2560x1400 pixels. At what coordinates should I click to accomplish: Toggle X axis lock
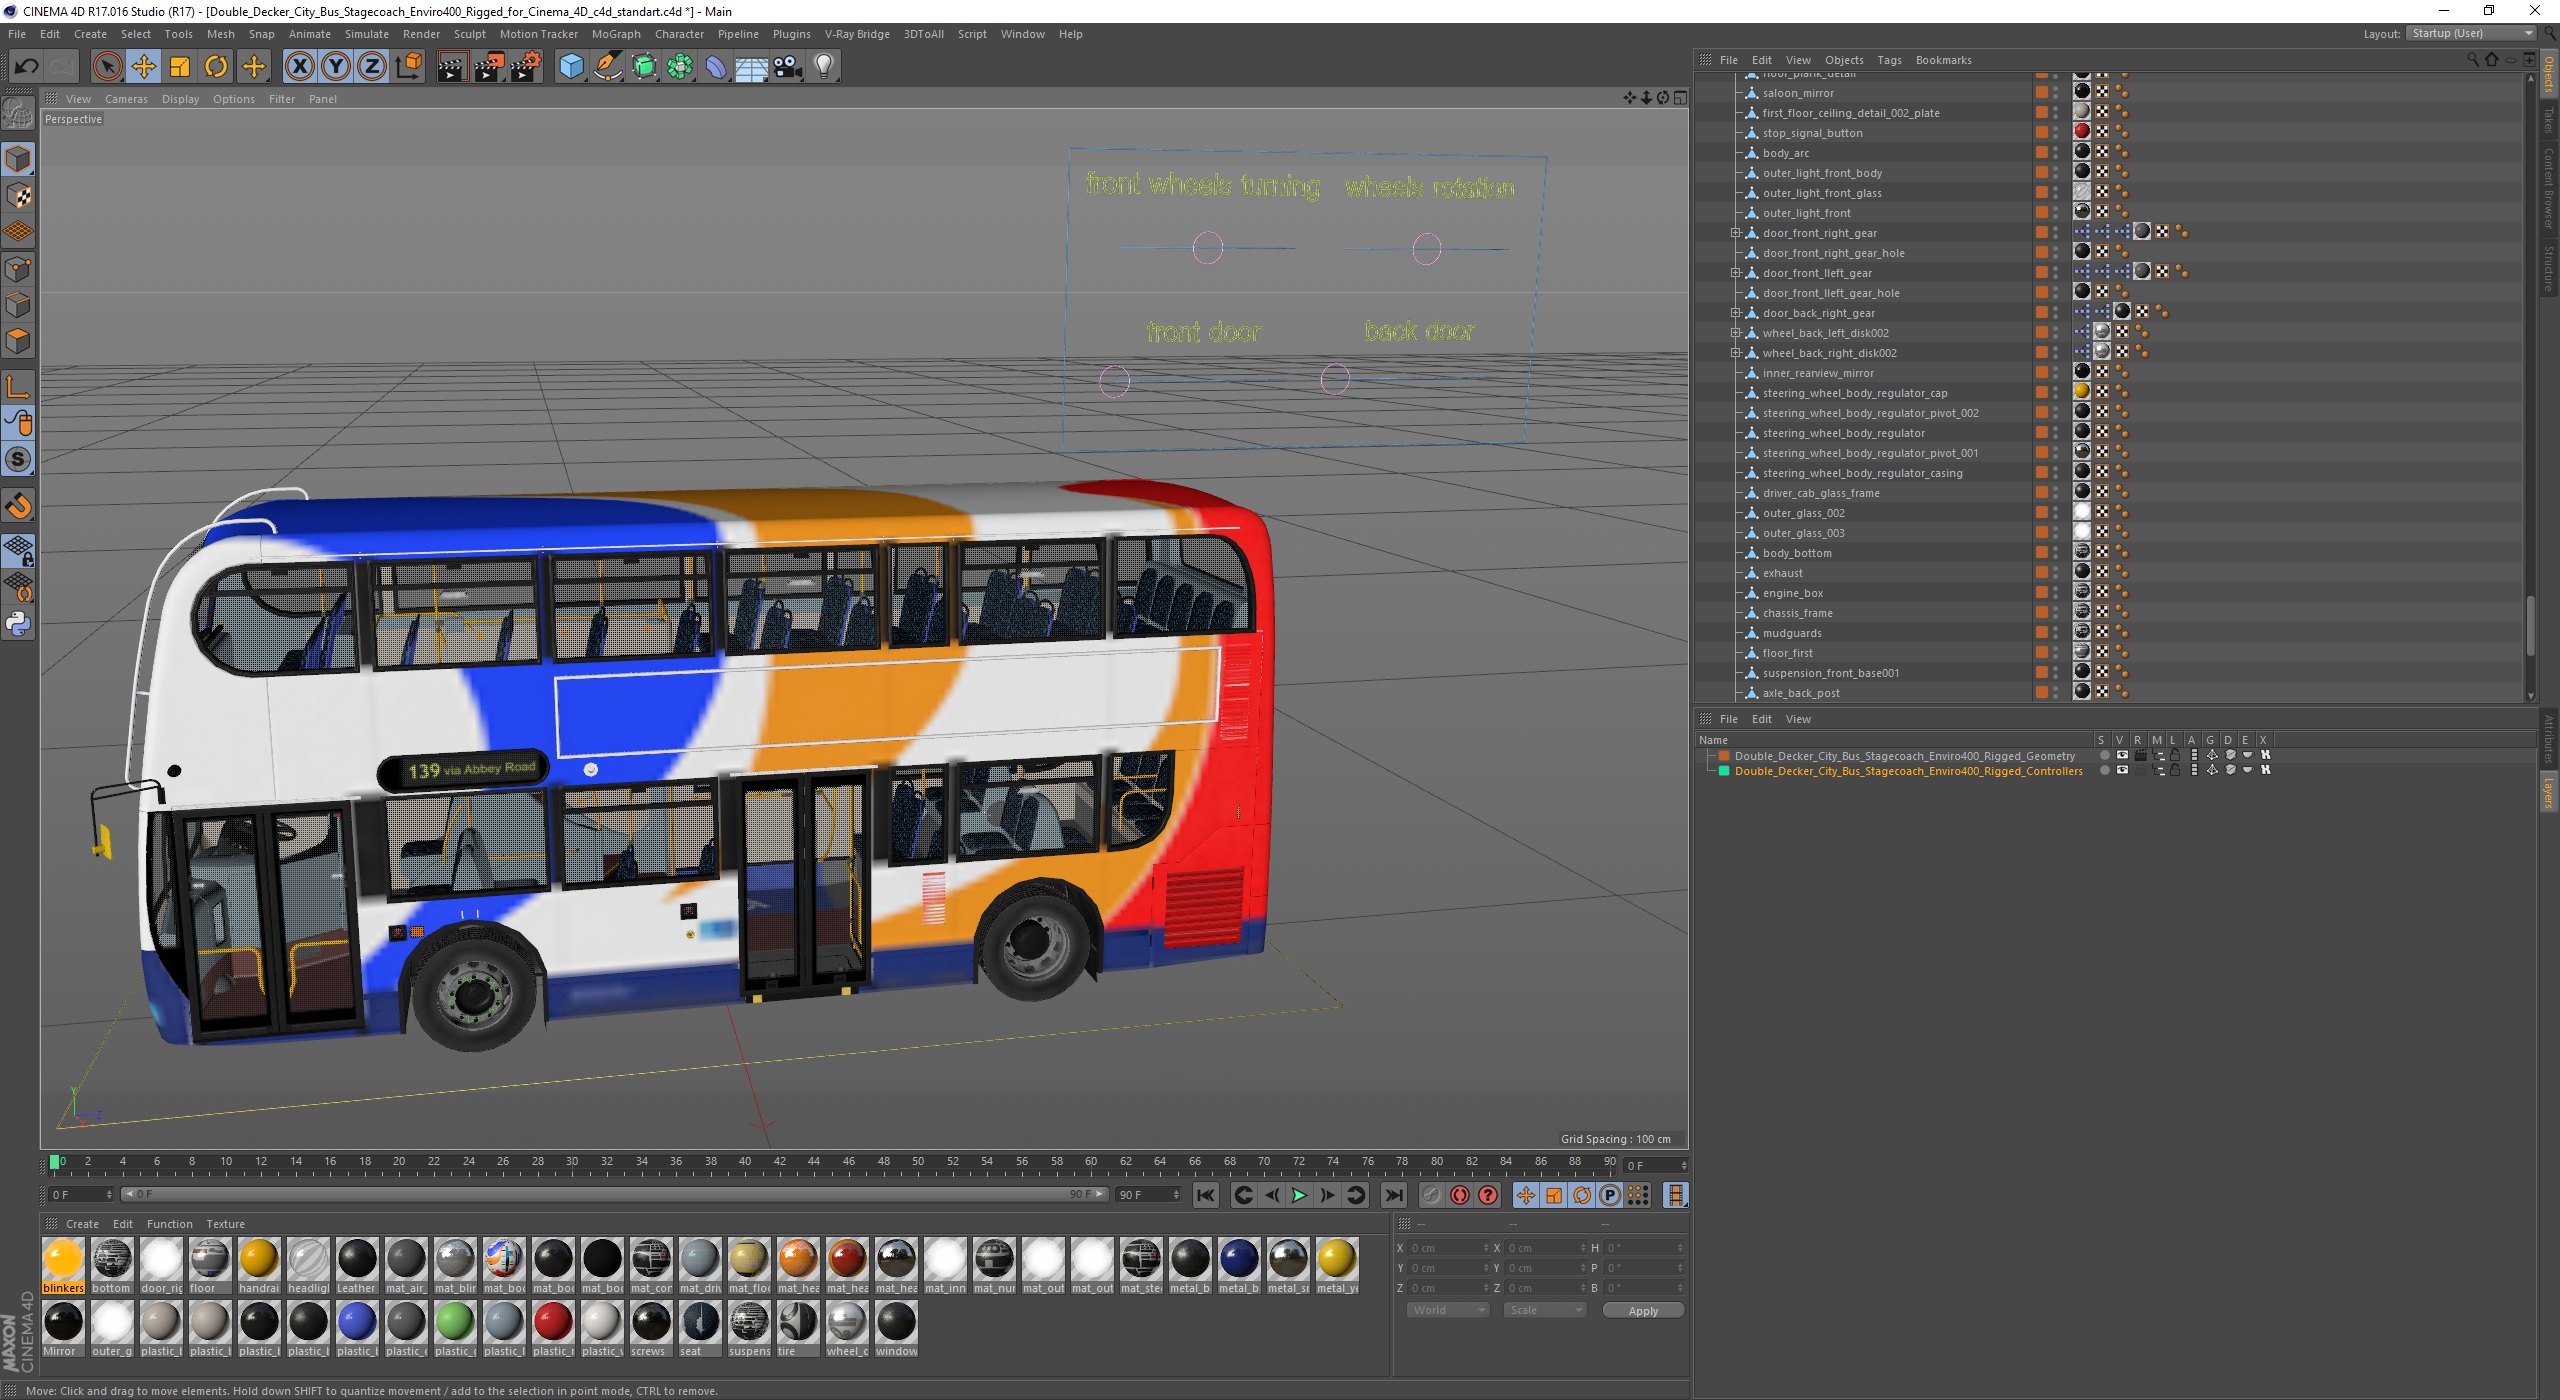pos(299,66)
